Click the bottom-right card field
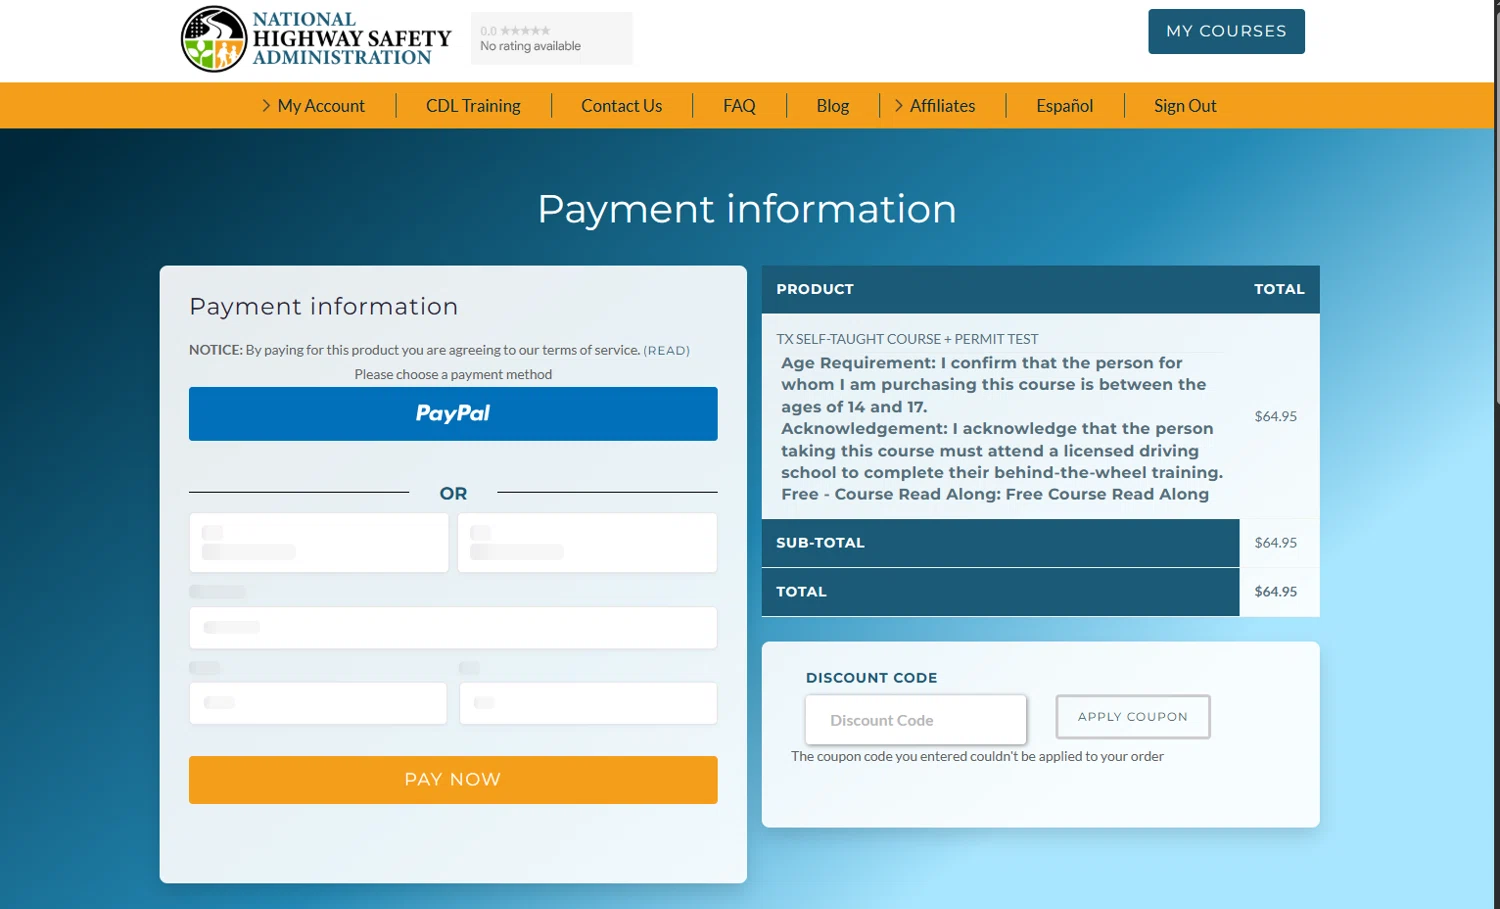The width and height of the screenshot is (1500, 909). tap(588, 703)
